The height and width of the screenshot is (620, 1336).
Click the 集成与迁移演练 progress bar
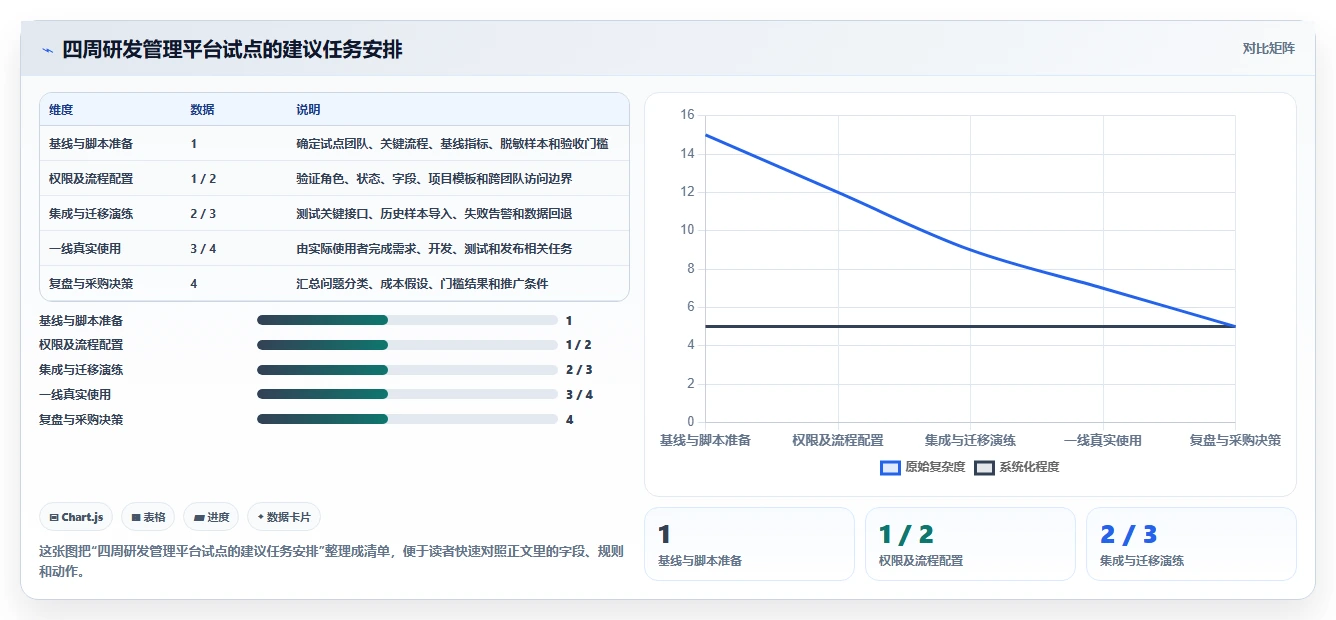(407, 370)
